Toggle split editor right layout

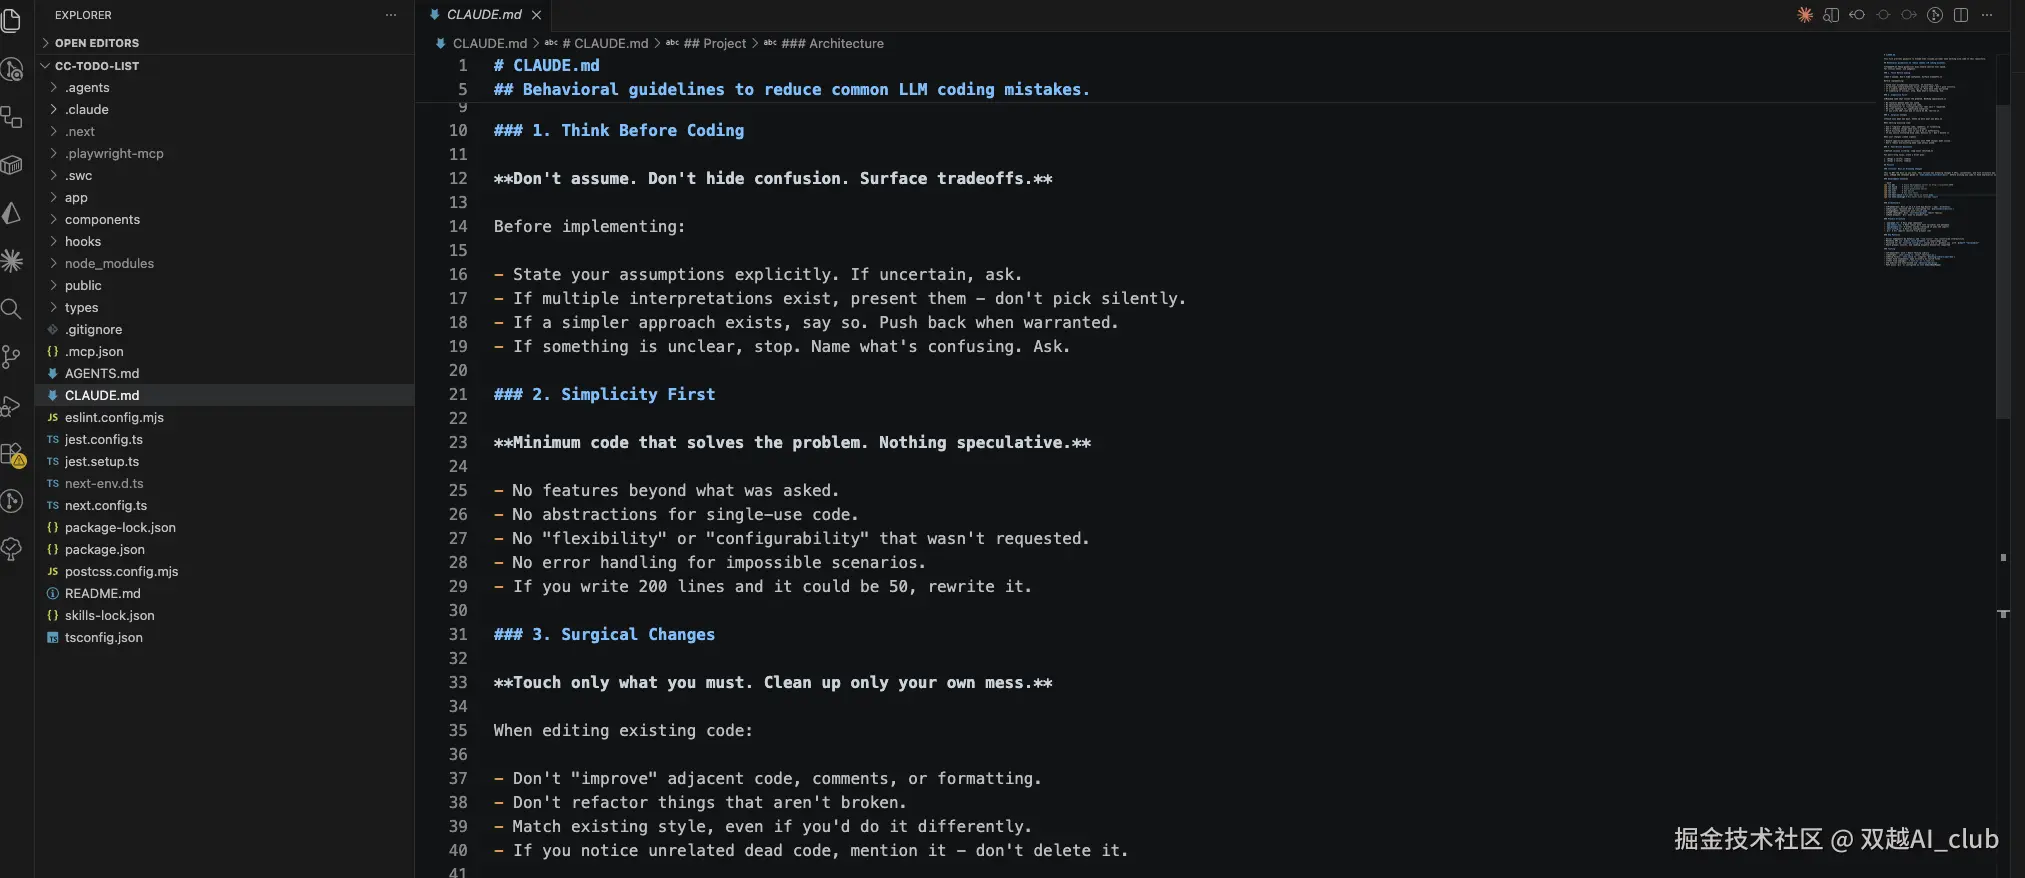pos(1961,15)
